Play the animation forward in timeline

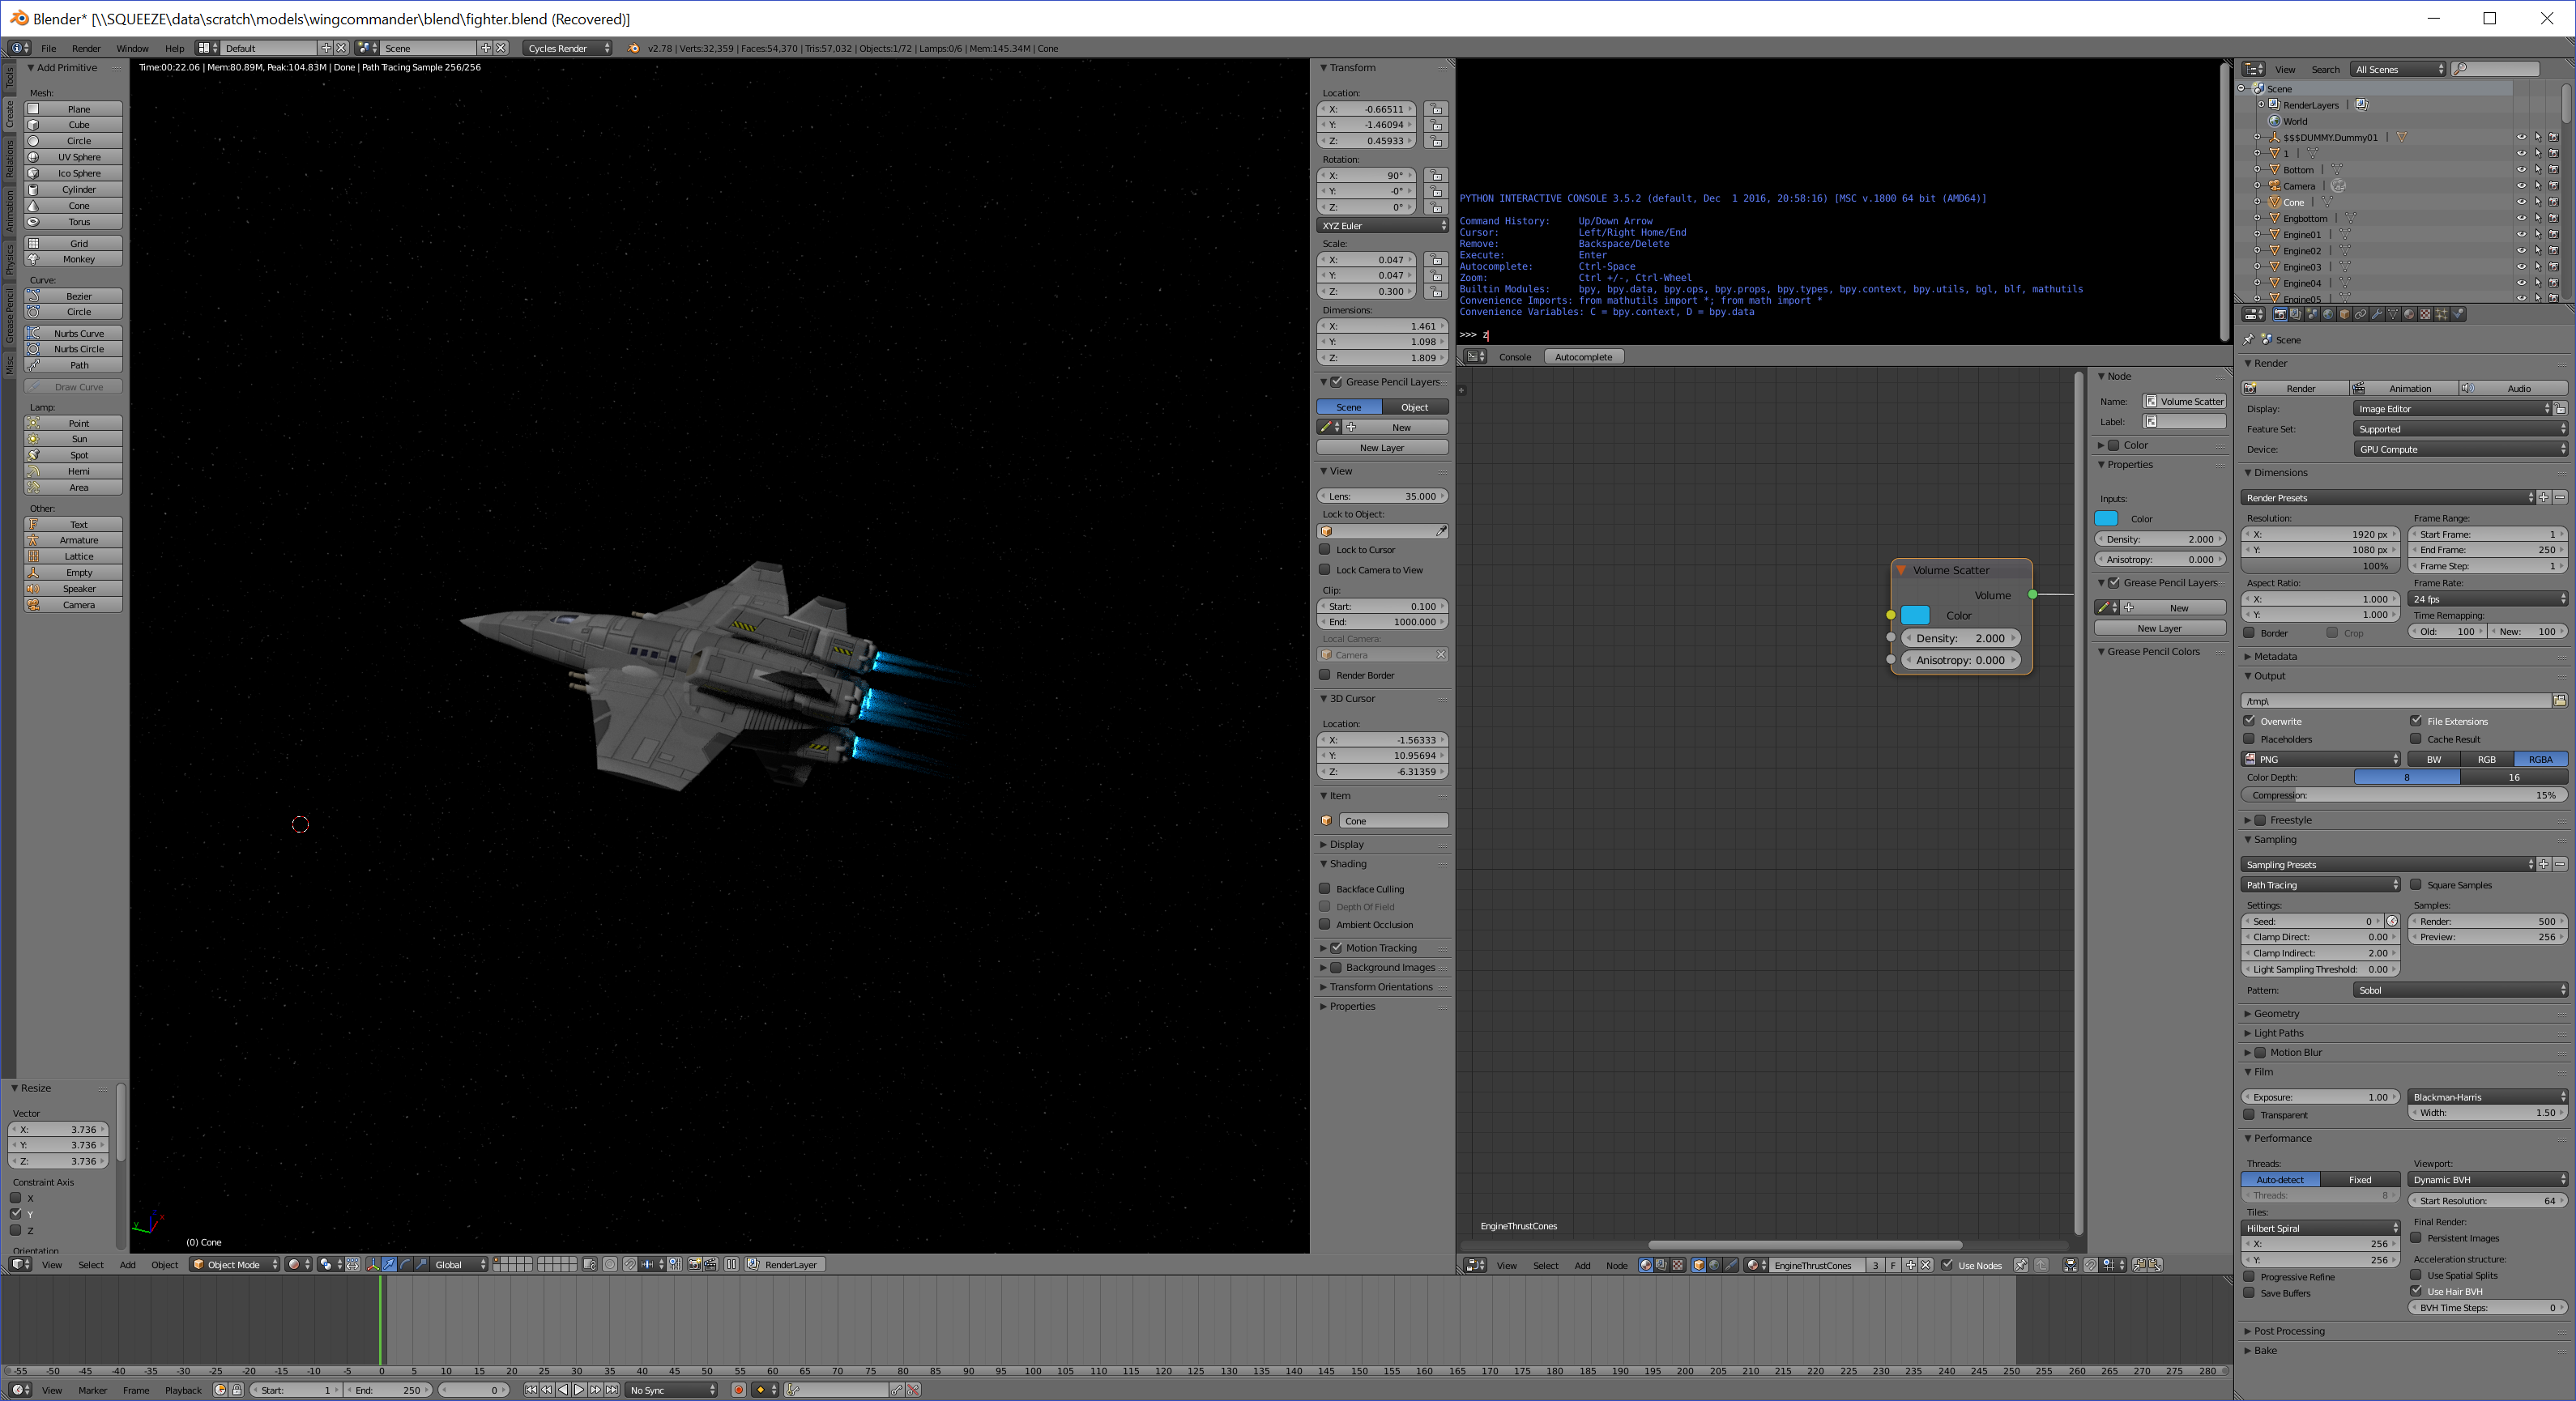pos(579,1390)
